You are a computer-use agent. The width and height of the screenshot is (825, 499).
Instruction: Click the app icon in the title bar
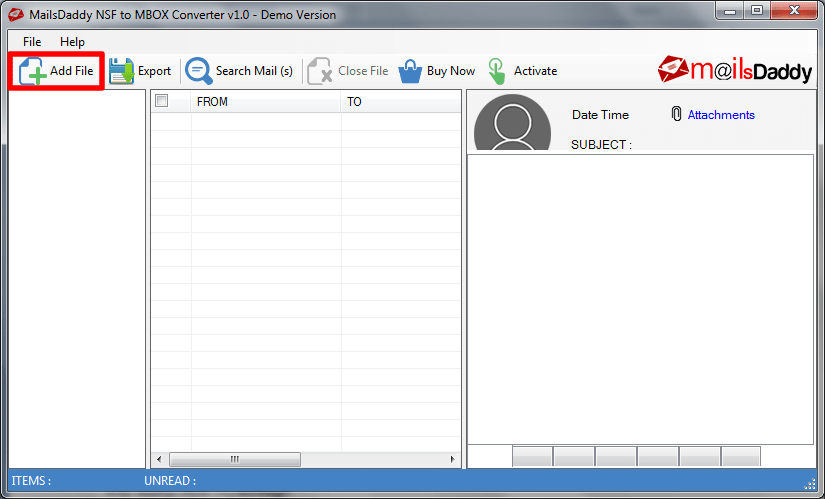coord(16,14)
